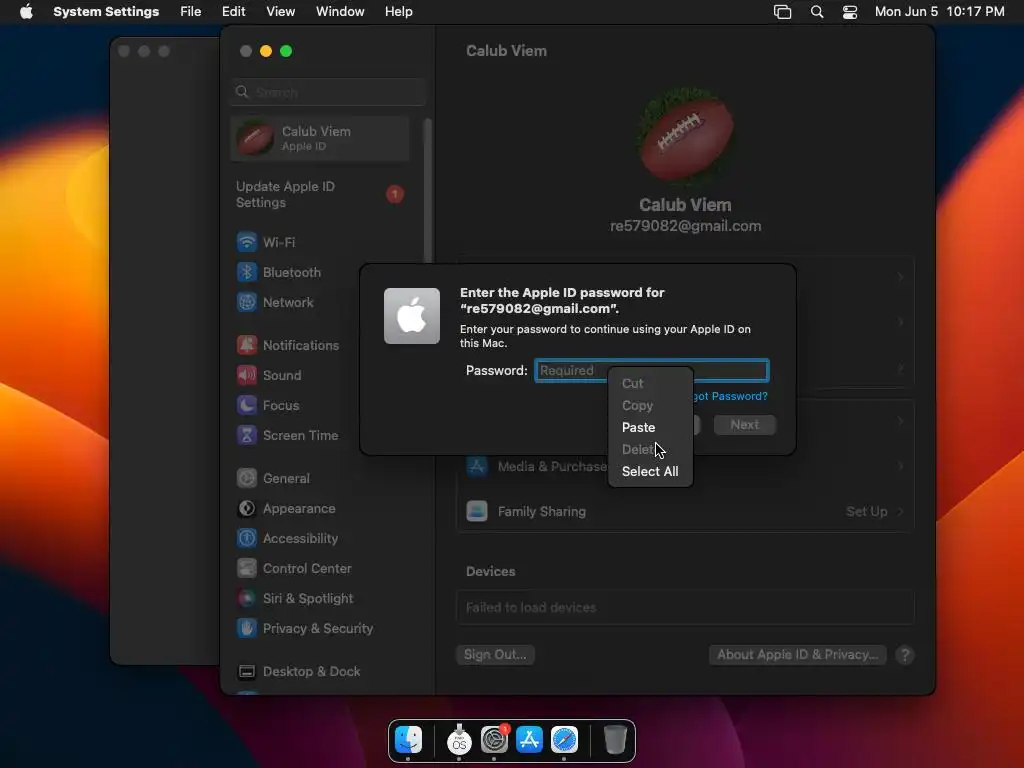Image resolution: width=1024 pixels, height=768 pixels.
Task: Open System Settings from the Dock
Action: point(494,741)
